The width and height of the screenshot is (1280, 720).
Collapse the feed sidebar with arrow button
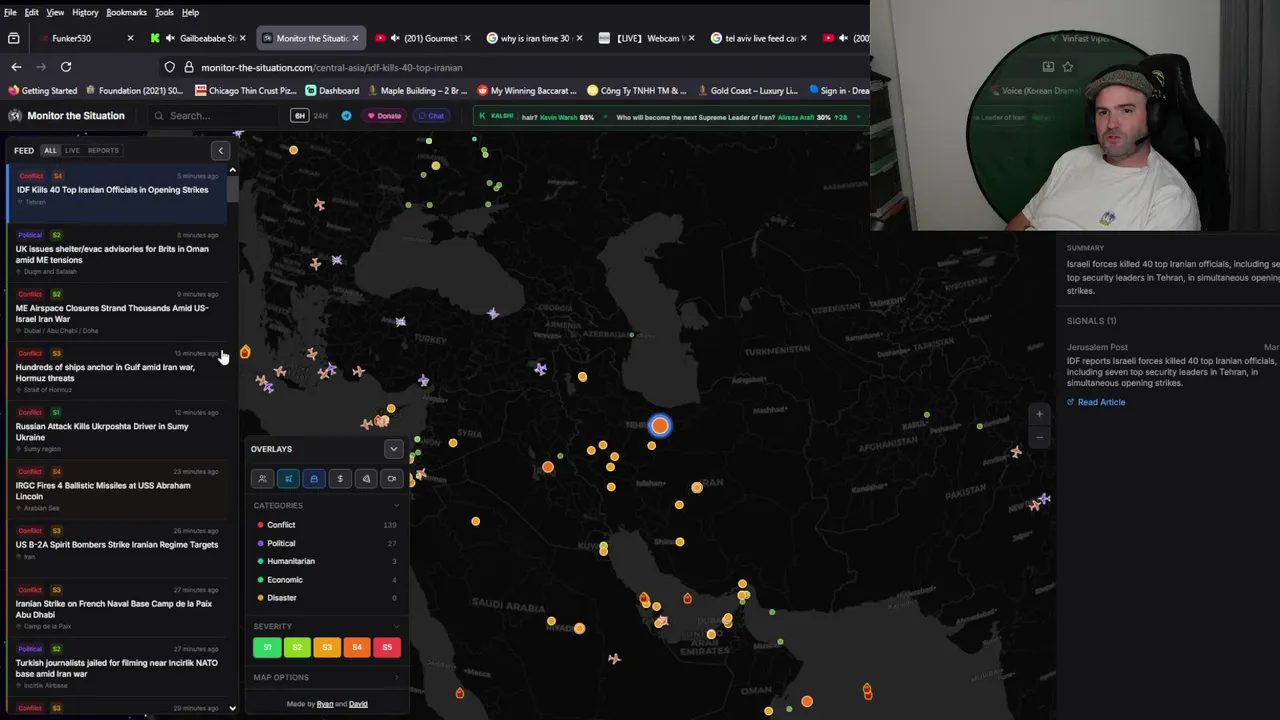tap(221, 151)
